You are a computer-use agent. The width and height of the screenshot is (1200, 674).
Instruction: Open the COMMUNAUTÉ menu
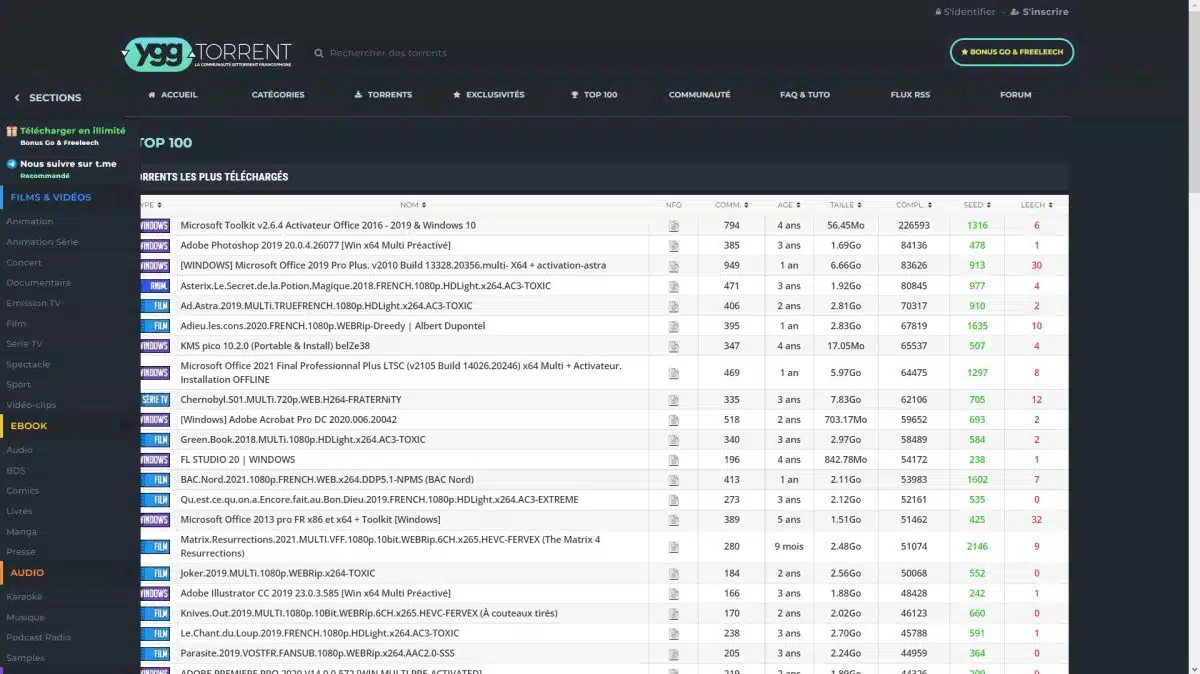pos(699,95)
